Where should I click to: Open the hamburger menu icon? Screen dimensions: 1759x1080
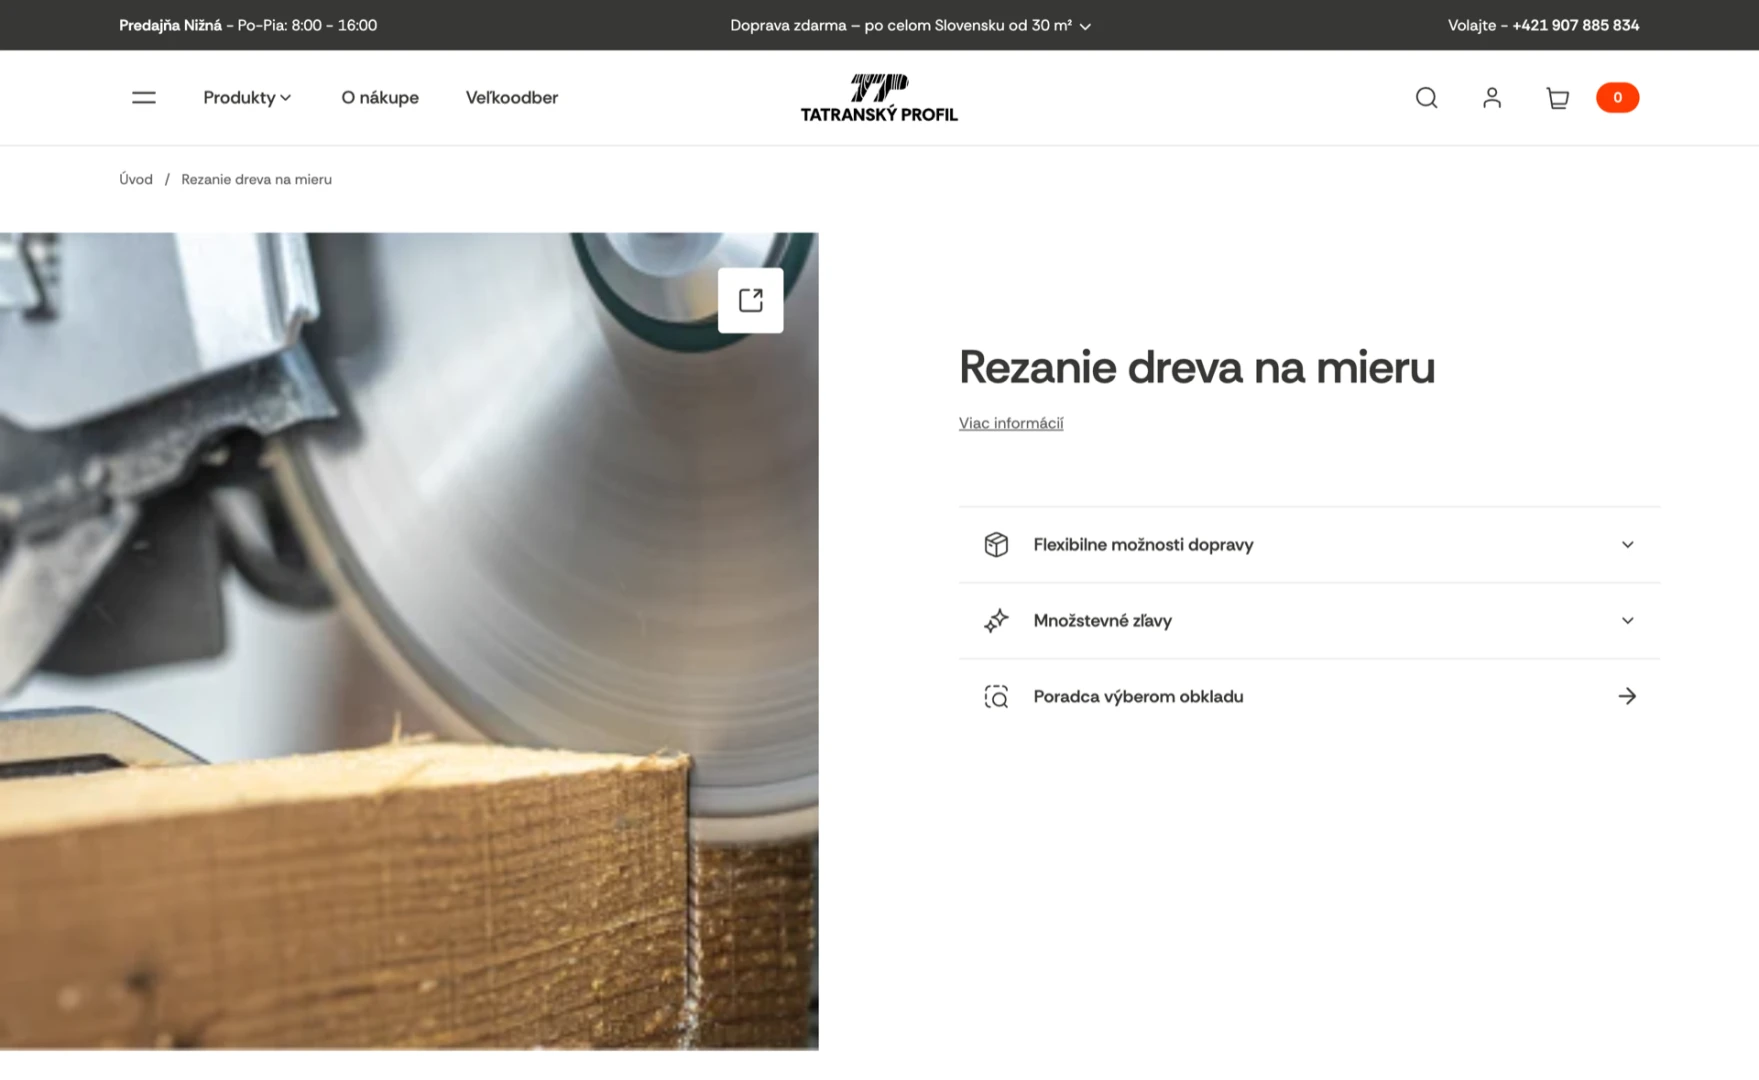[143, 98]
